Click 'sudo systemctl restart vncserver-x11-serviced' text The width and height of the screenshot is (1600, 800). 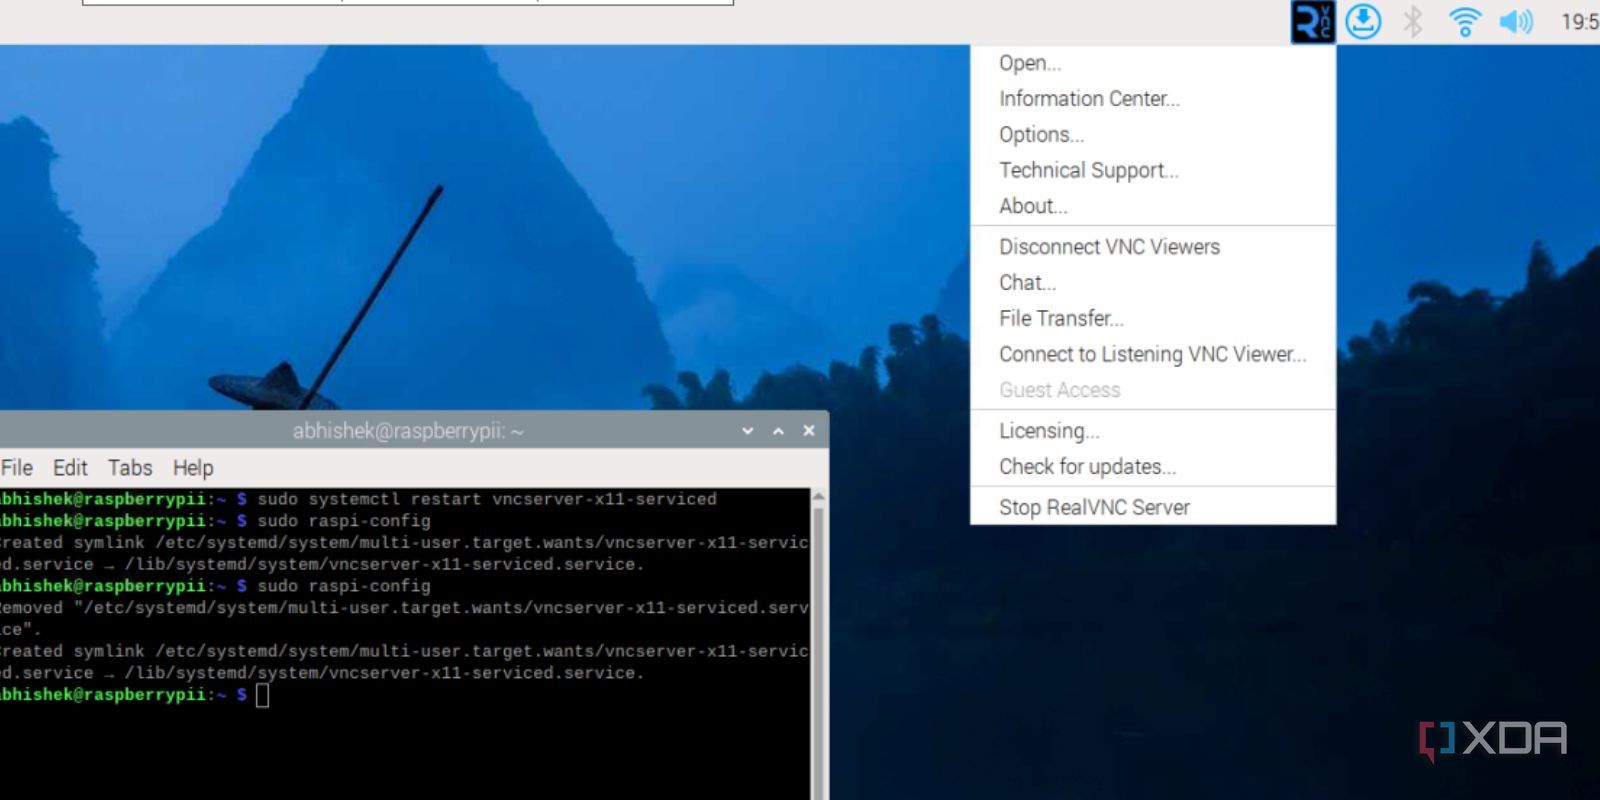487,499
